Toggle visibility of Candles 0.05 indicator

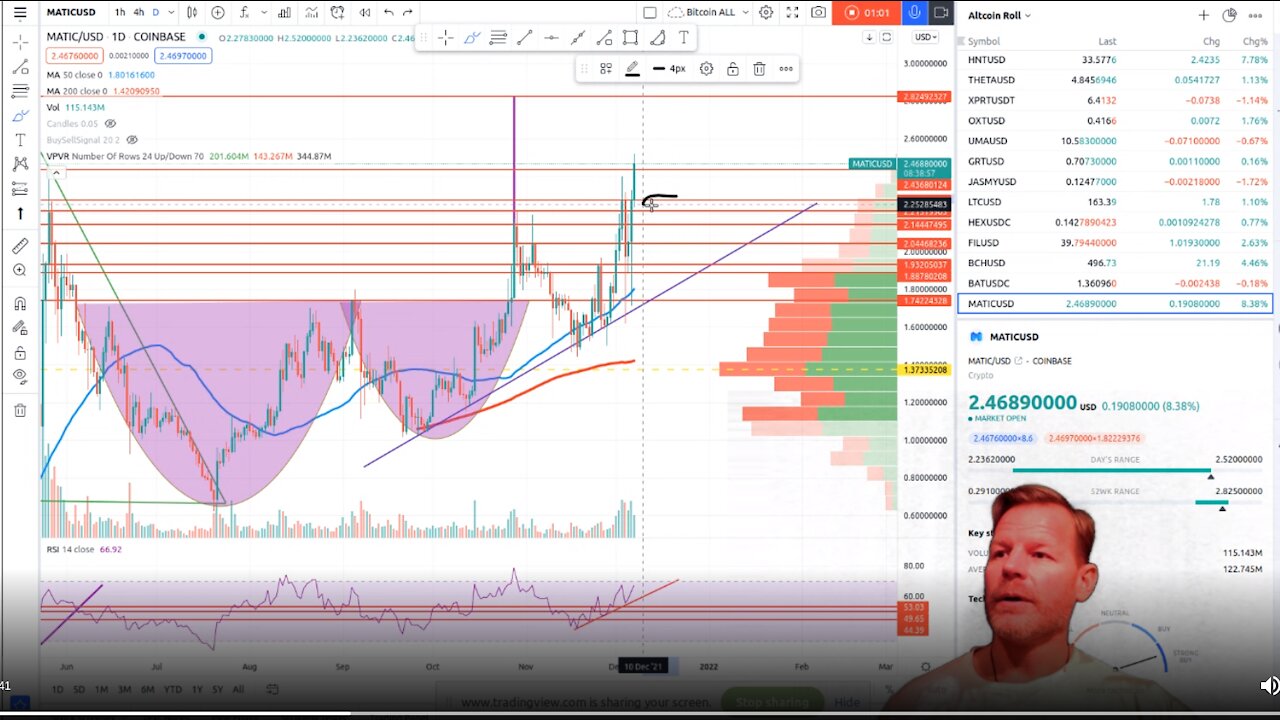point(110,124)
